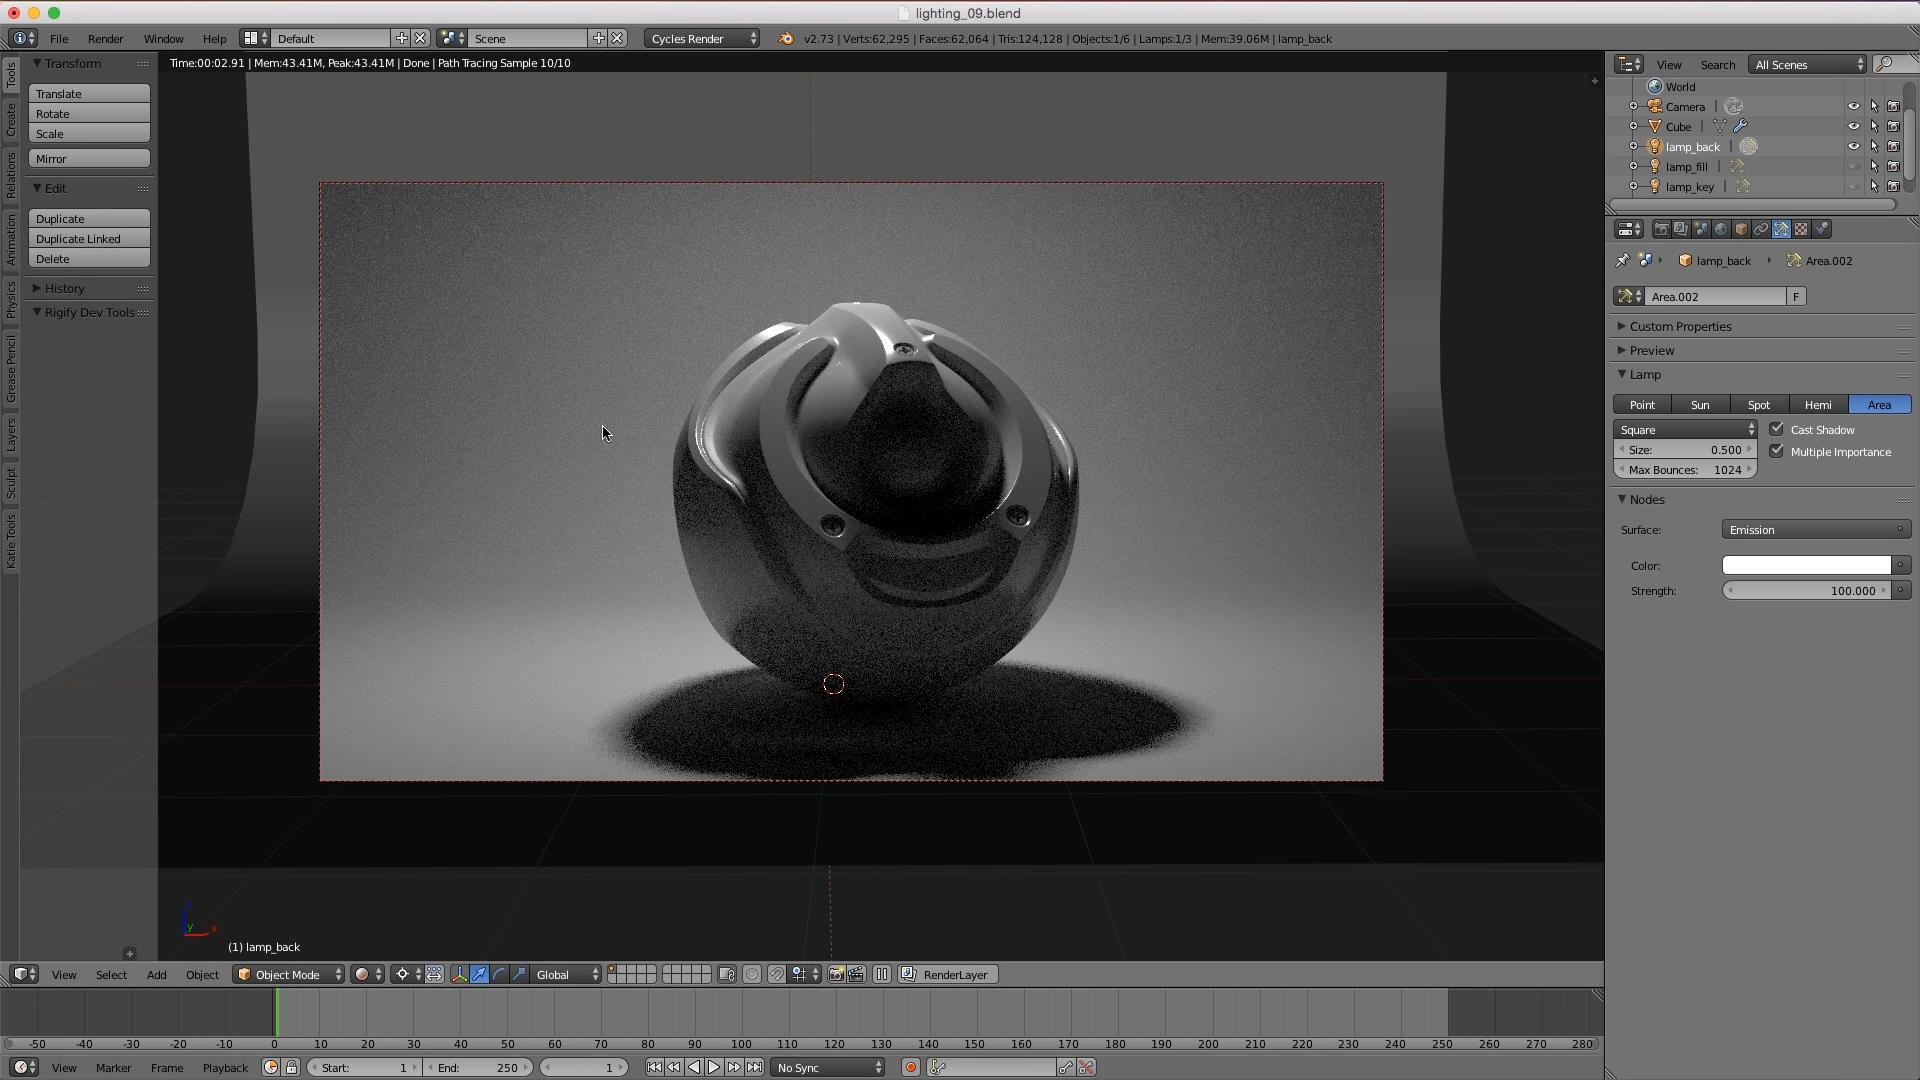
Task: Toggle Cast Shadow checkbox
Action: click(x=1778, y=429)
